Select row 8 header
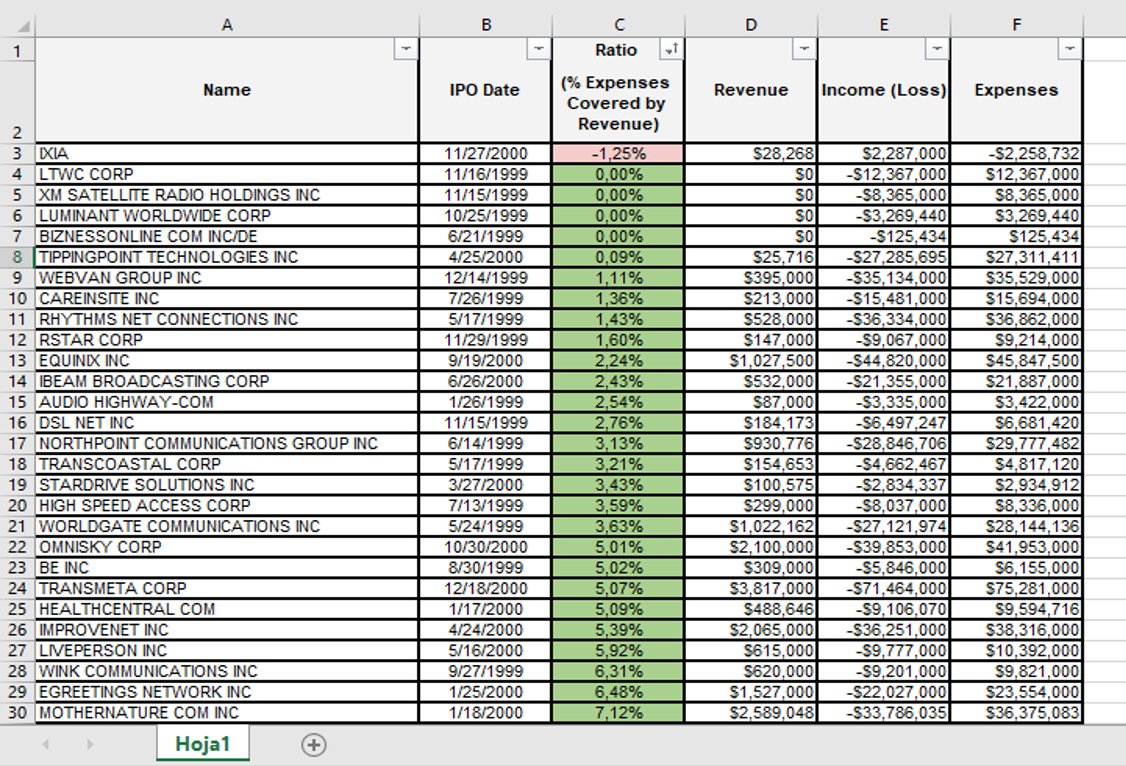Screen dimensions: 1126x766 point(17,257)
